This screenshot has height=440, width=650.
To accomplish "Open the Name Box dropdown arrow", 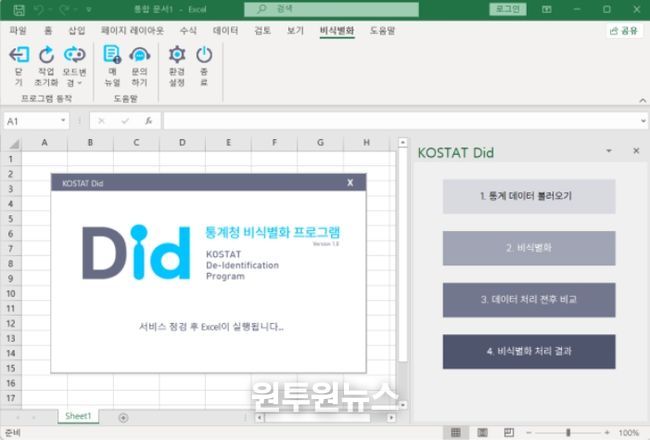I will click(x=63, y=121).
